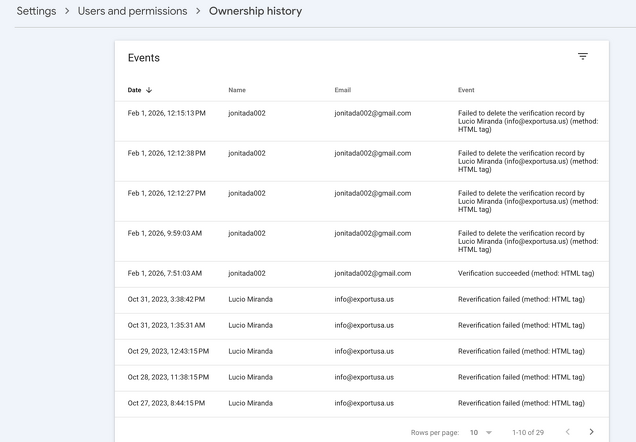Go to previous page of events
This screenshot has width=636, height=442.
pos(568,432)
